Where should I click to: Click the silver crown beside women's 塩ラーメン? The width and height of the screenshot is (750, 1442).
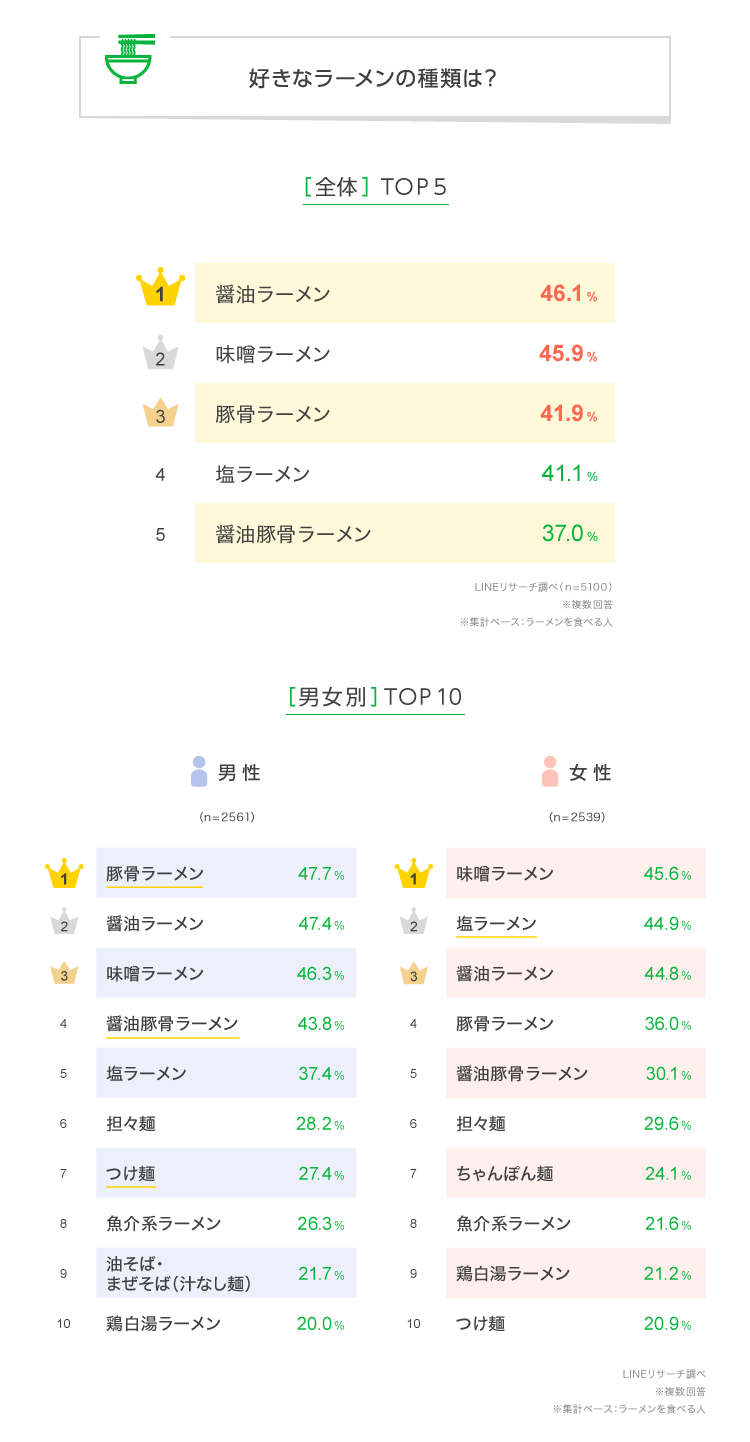click(x=413, y=922)
